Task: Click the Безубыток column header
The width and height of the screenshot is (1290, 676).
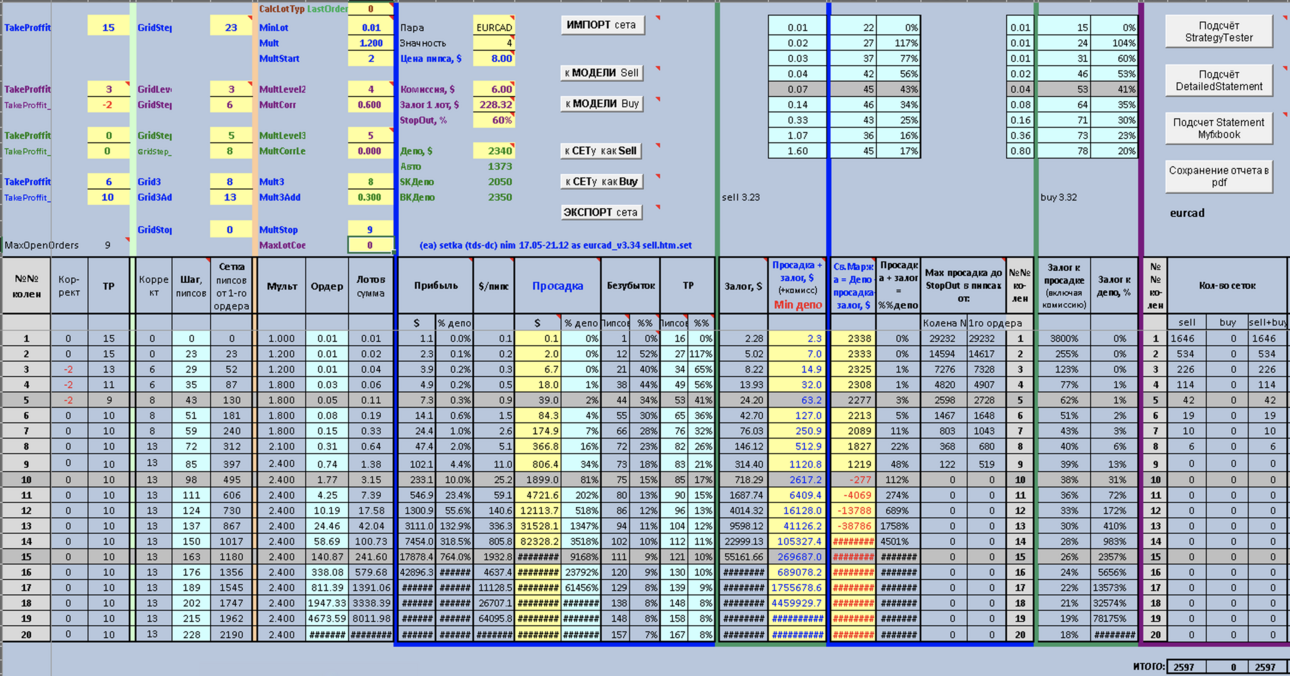Action: tap(629, 286)
